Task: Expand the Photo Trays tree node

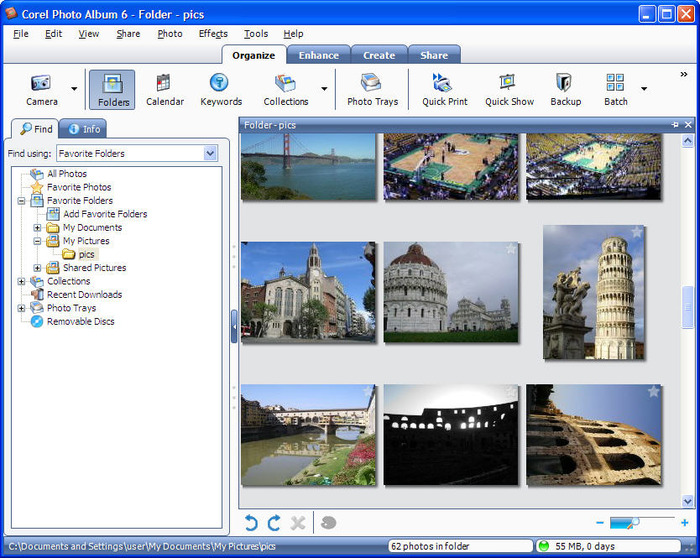Action: click(x=21, y=308)
